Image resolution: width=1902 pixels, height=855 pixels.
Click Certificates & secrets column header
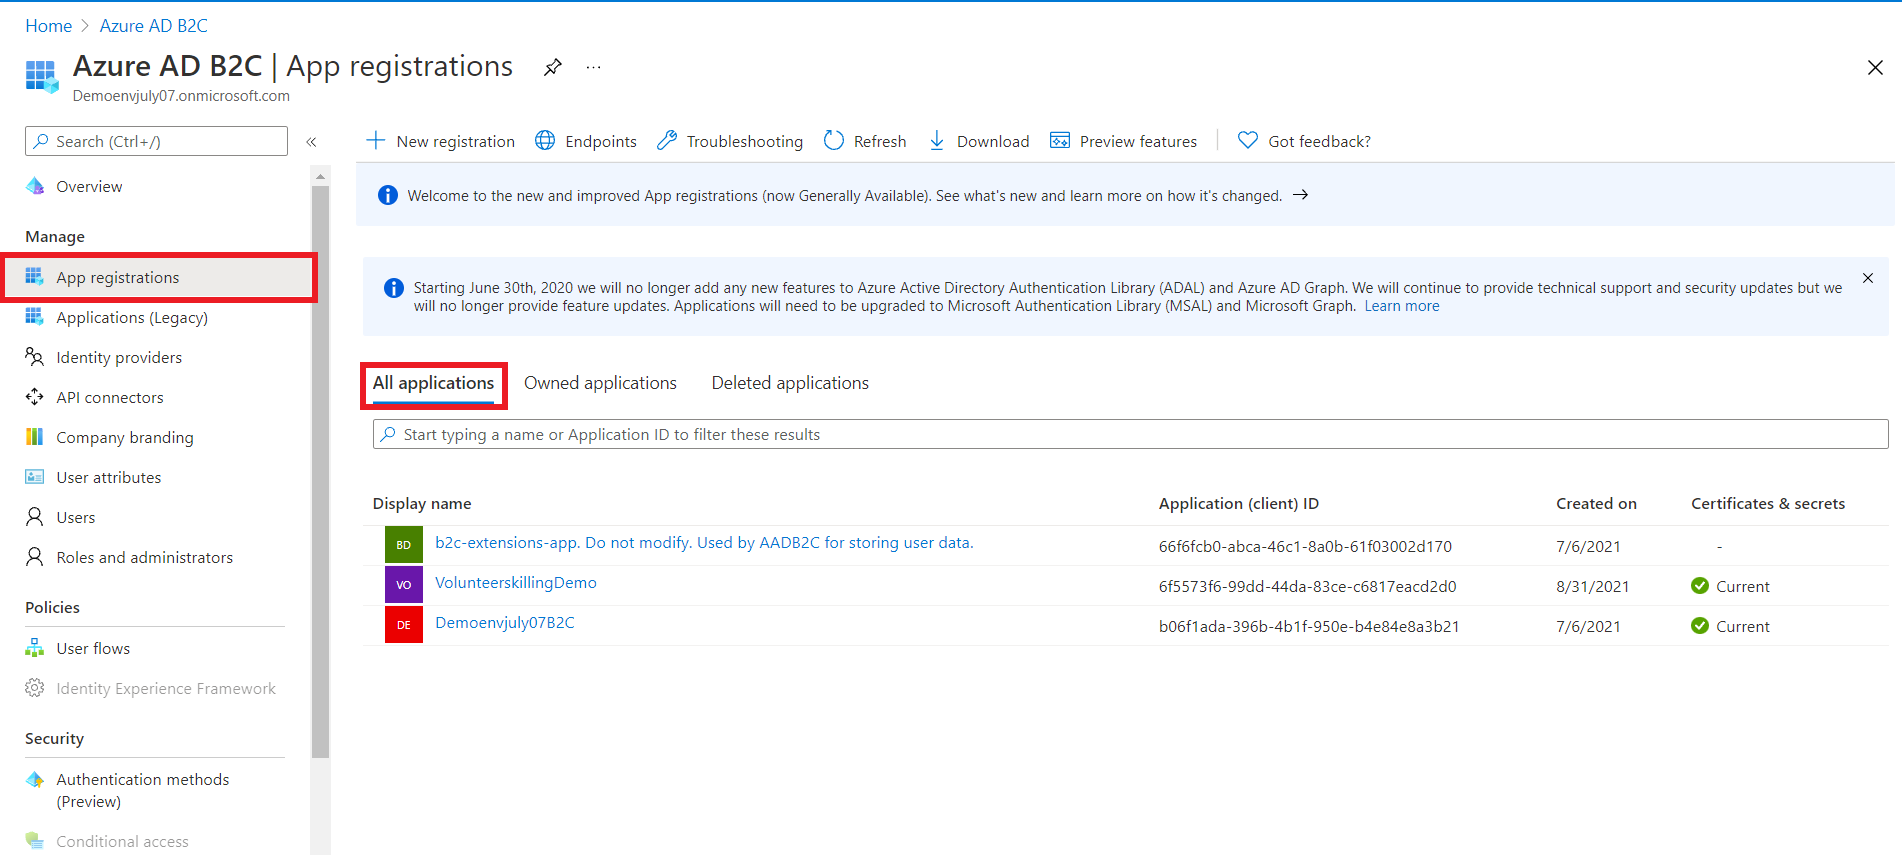(1767, 503)
